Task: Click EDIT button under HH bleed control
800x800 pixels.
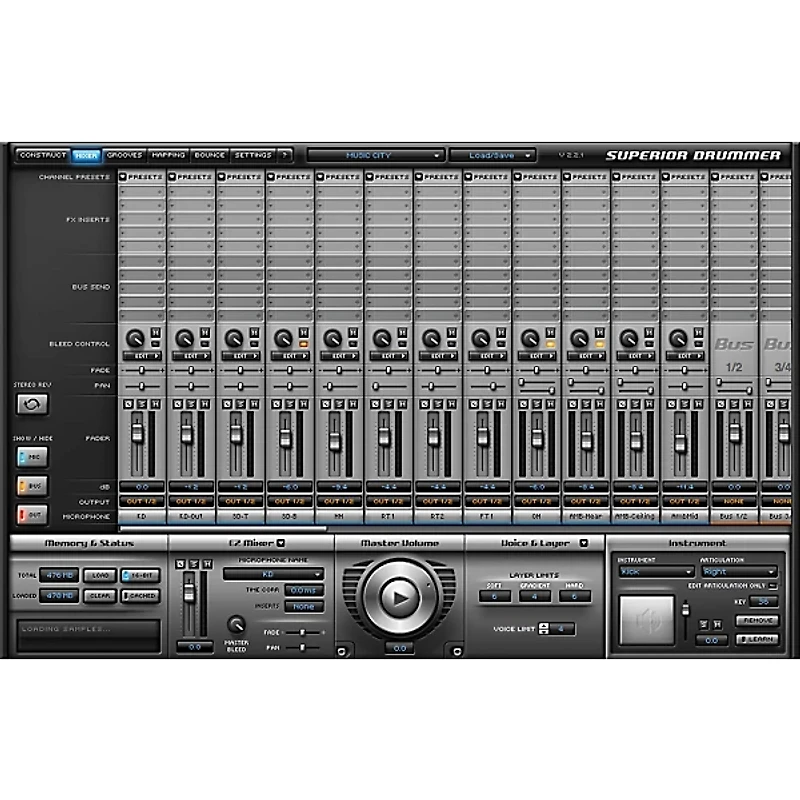Action: [339, 356]
